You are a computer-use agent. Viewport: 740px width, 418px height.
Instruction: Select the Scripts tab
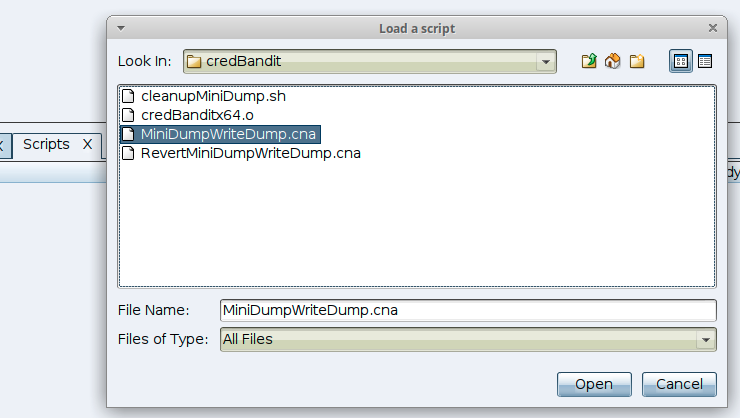pos(46,145)
